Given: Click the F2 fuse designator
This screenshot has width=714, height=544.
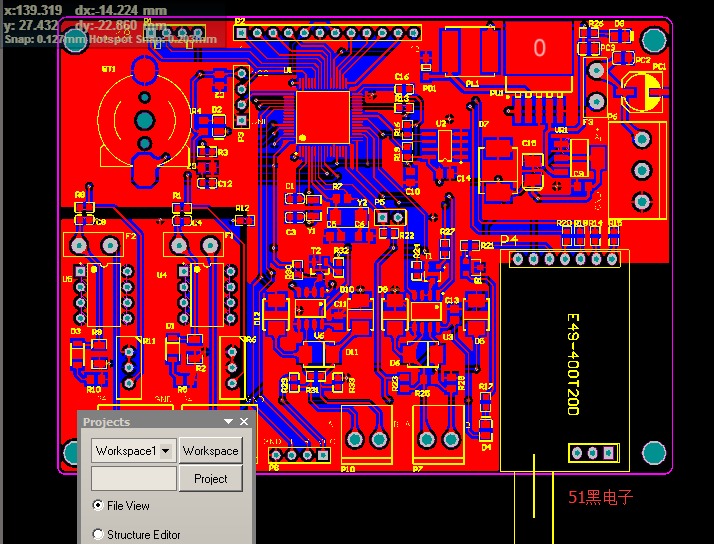Looking at the screenshot, I should point(131,236).
